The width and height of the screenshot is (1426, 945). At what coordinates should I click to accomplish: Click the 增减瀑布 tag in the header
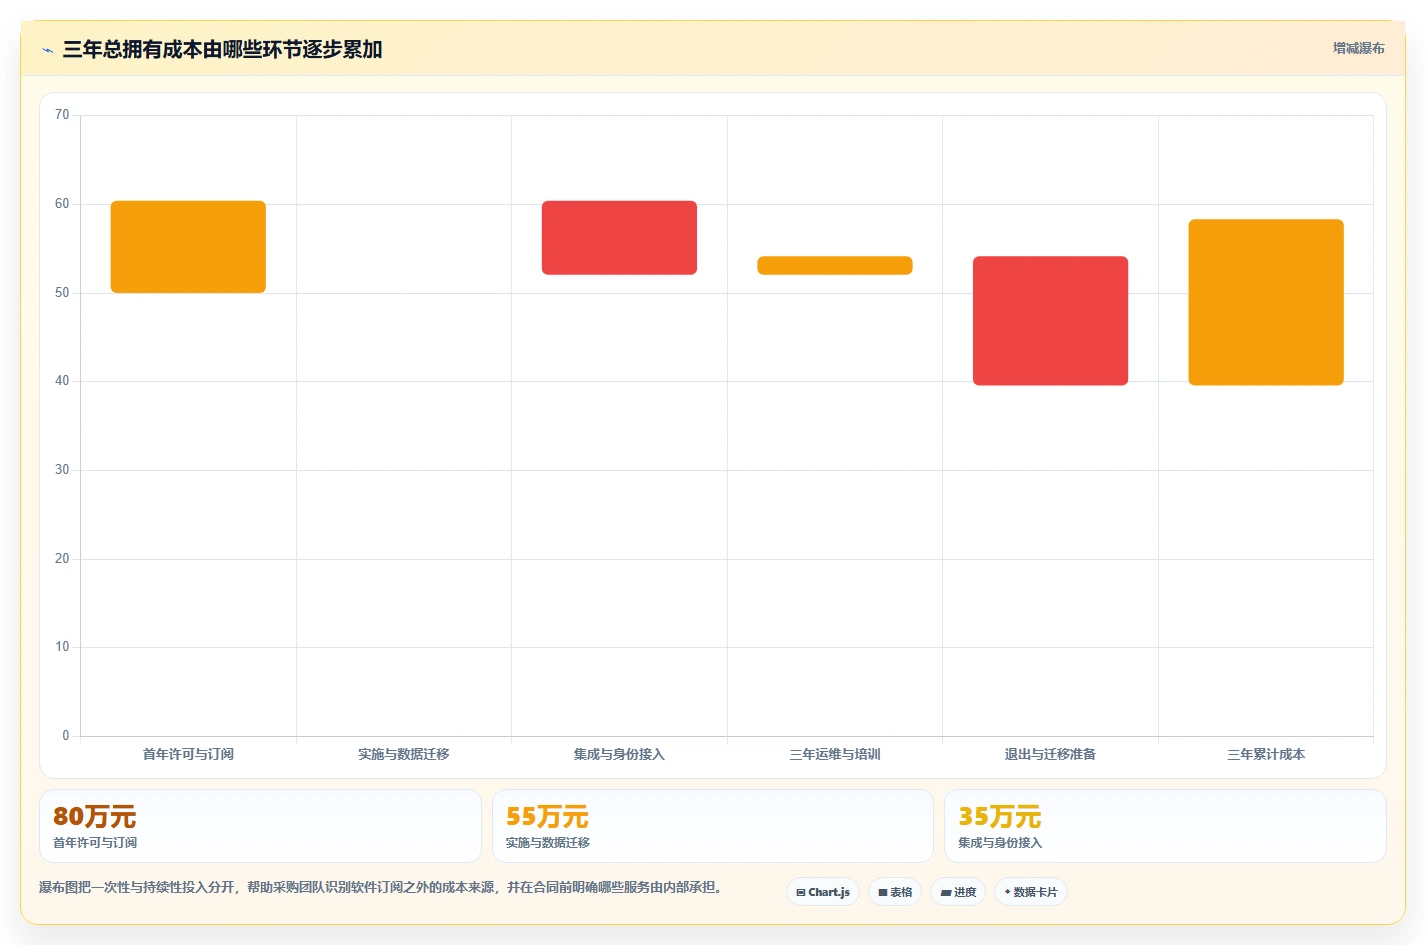[x=1358, y=48]
